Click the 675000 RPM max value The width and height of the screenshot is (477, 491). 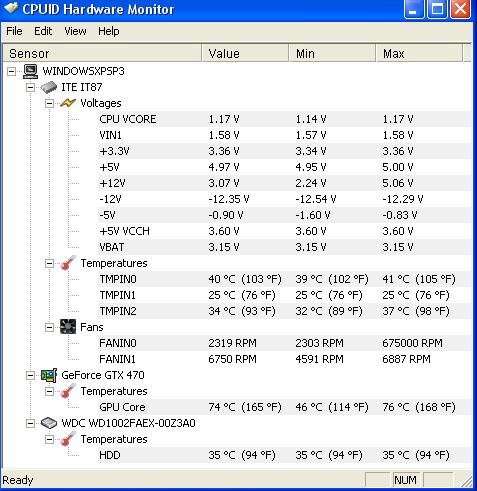click(x=413, y=343)
